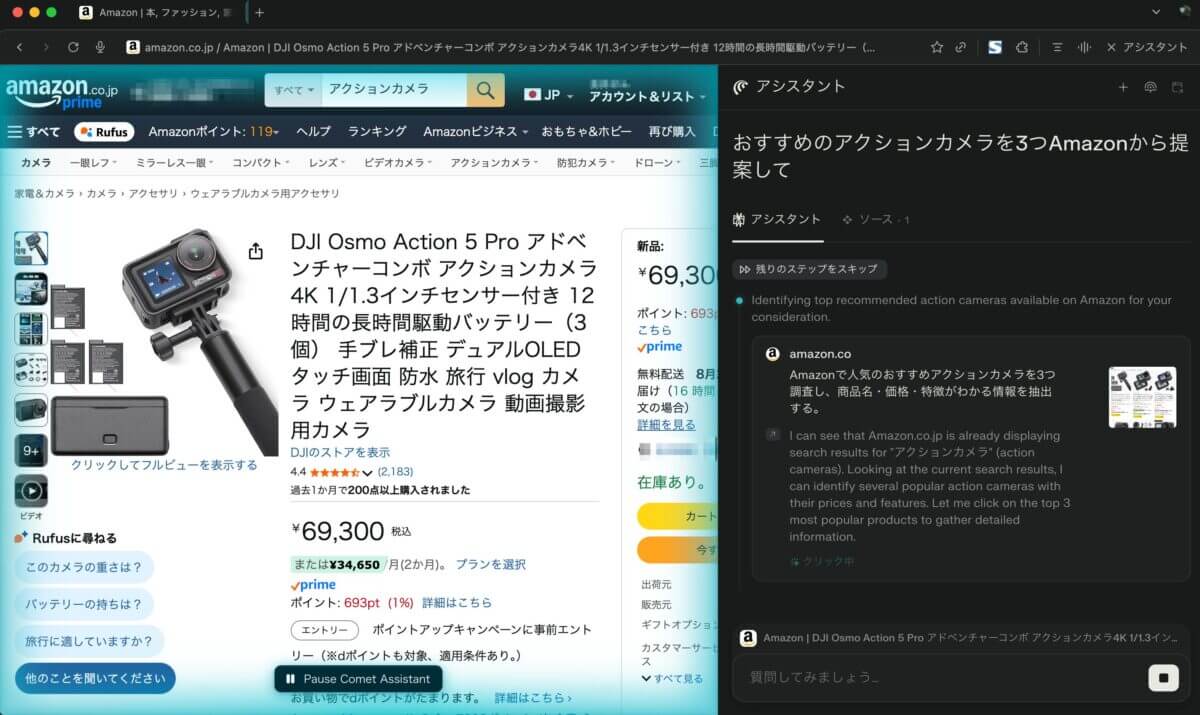Click the プランを選択 link
The width and height of the screenshot is (1200, 715).
click(x=490, y=564)
